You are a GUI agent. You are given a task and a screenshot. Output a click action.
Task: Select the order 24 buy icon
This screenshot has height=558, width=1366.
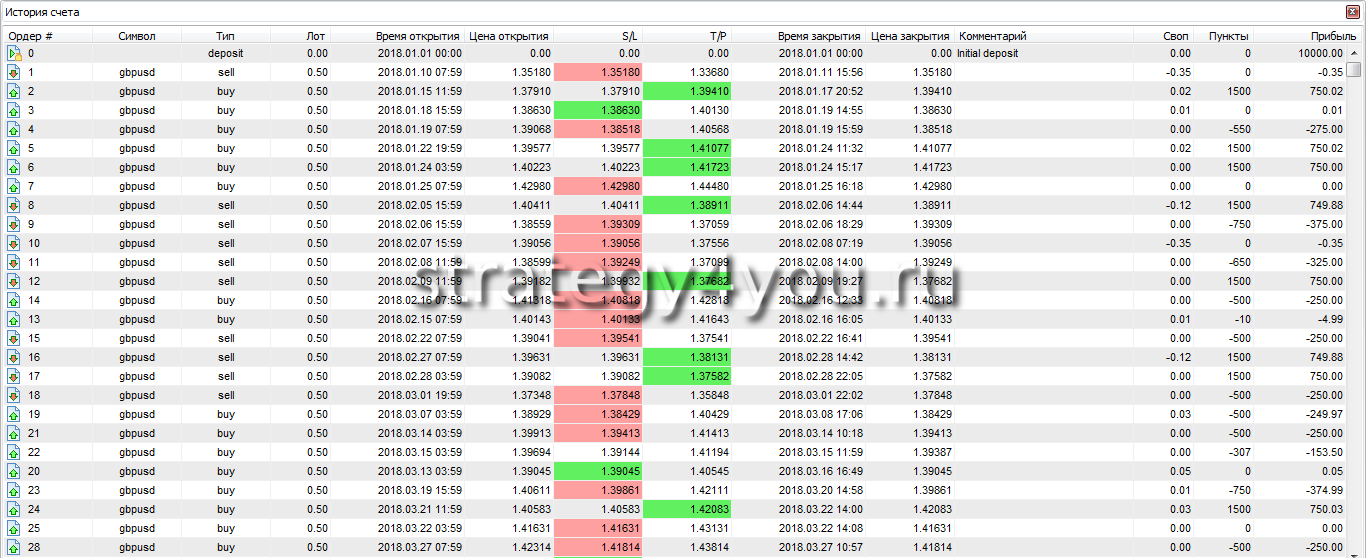pos(14,509)
